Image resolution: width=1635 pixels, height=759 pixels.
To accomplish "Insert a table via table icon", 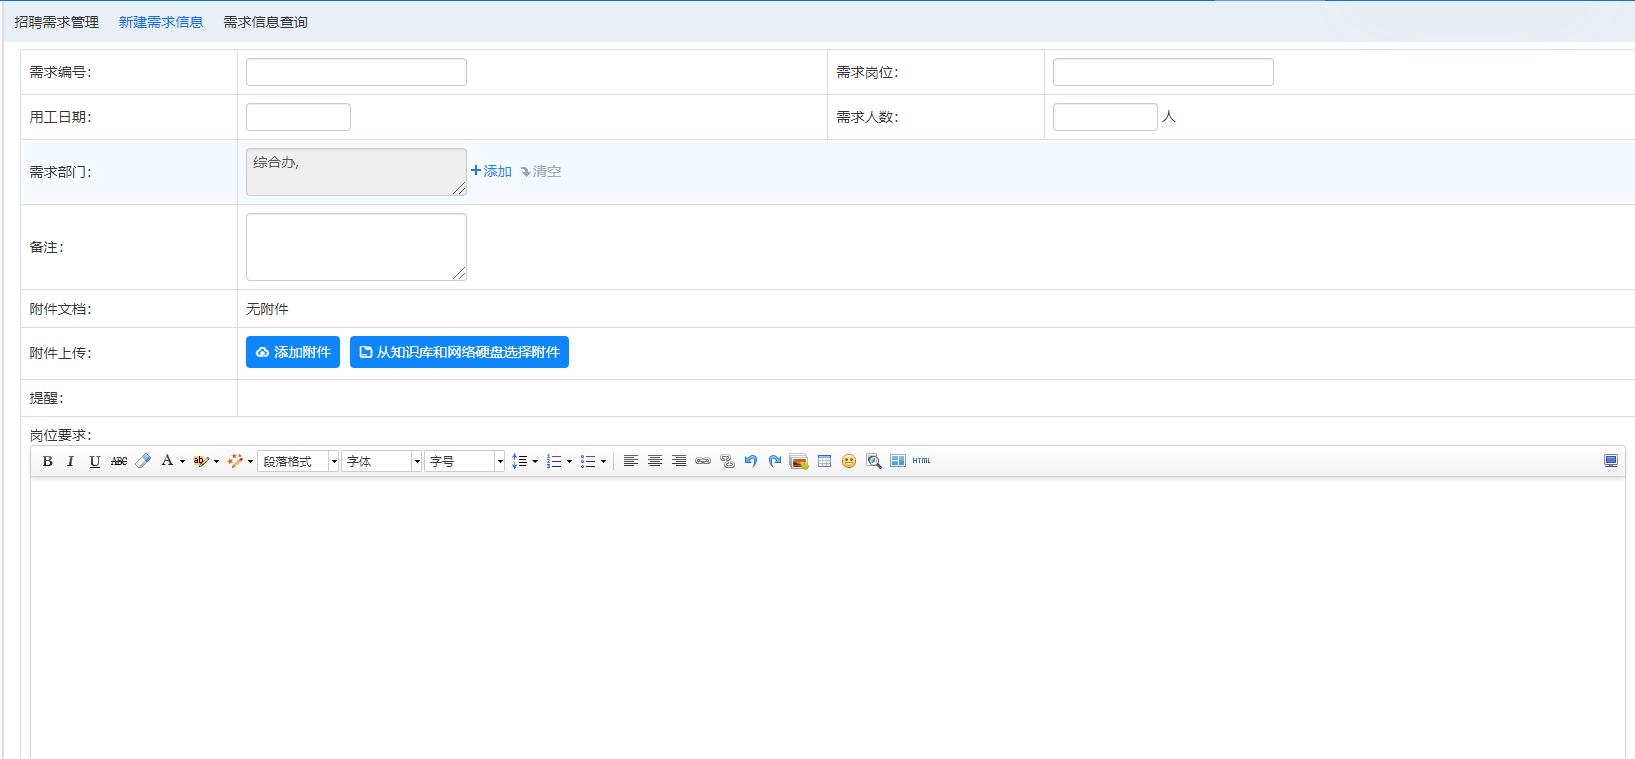I will (x=824, y=461).
